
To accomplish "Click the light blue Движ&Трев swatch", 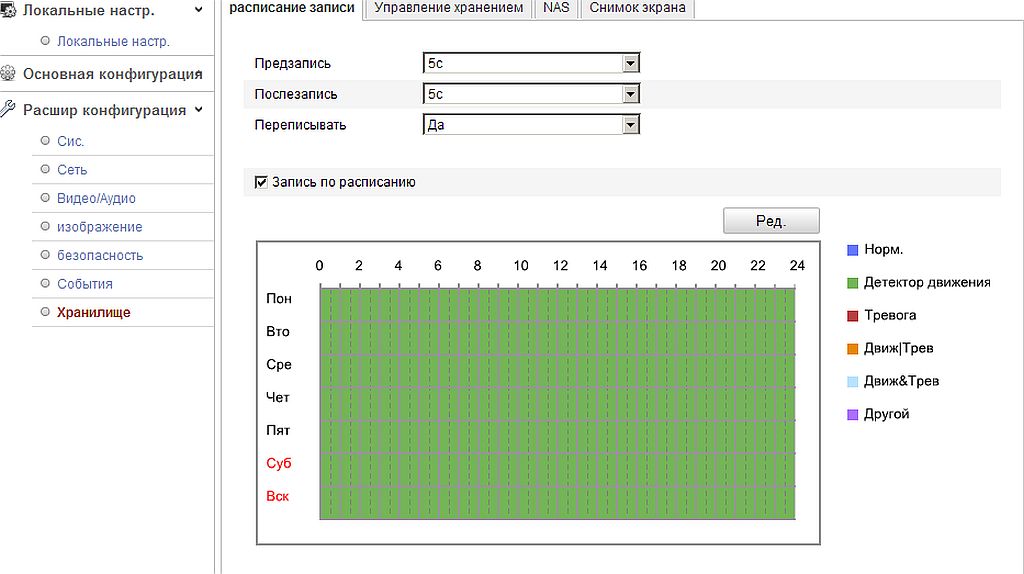I will 852,381.
